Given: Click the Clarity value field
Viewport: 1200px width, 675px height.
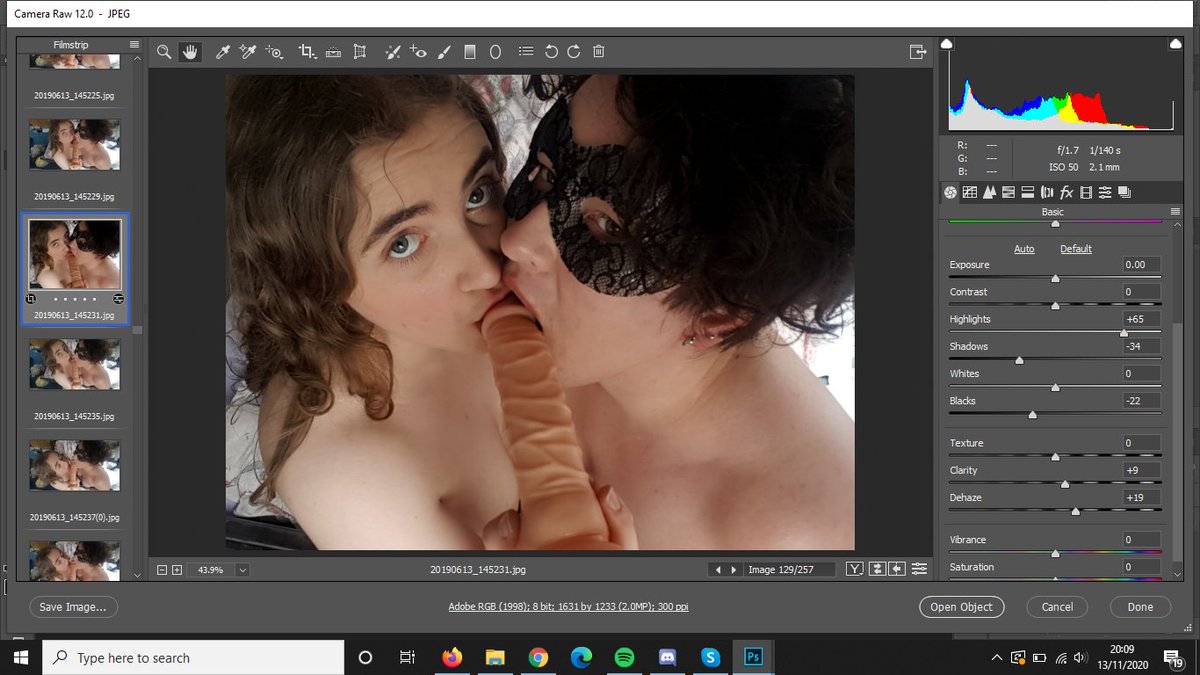Looking at the screenshot, I should coord(1140,470).
